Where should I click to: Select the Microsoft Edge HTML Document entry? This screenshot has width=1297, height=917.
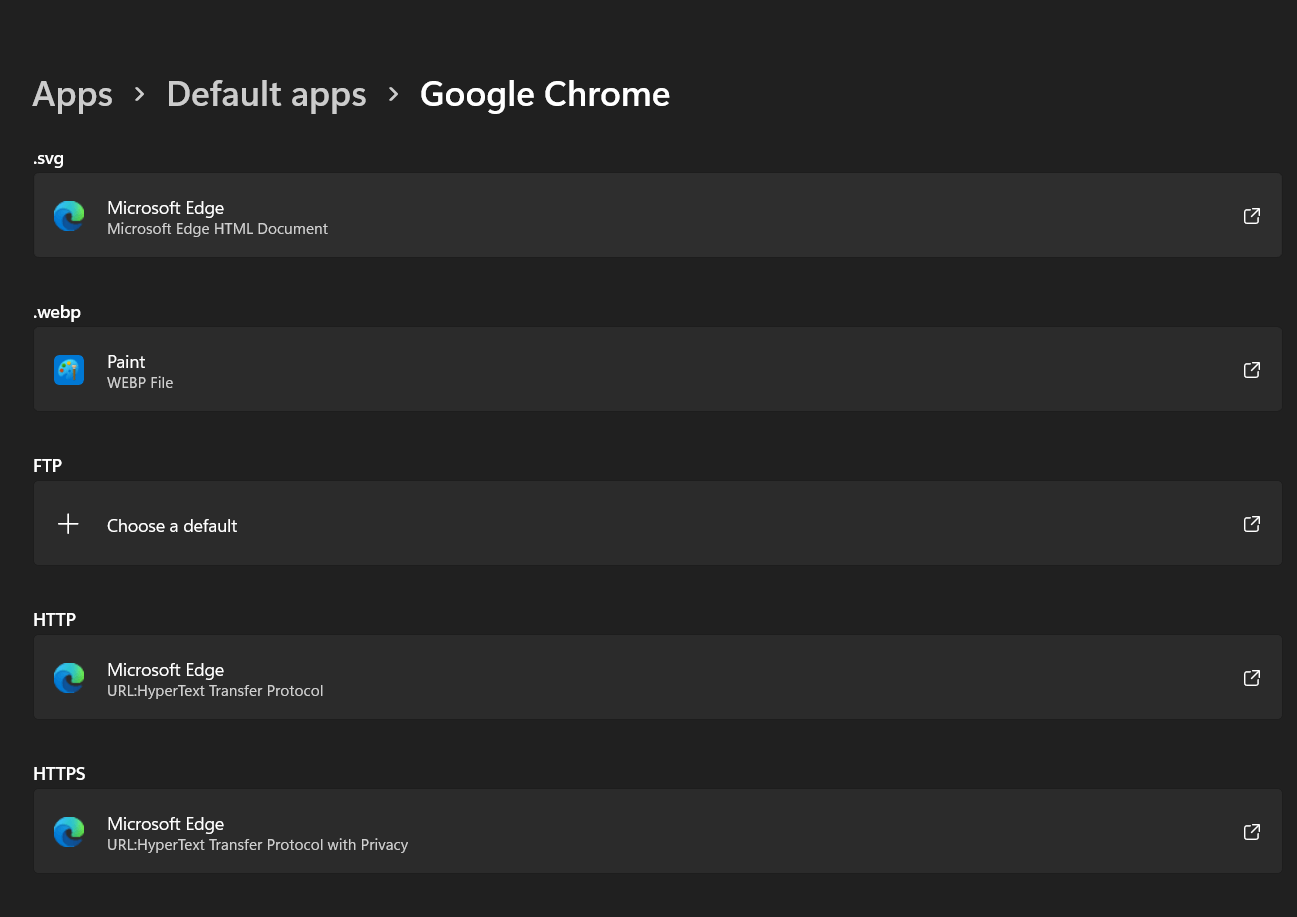coord(217,229)
